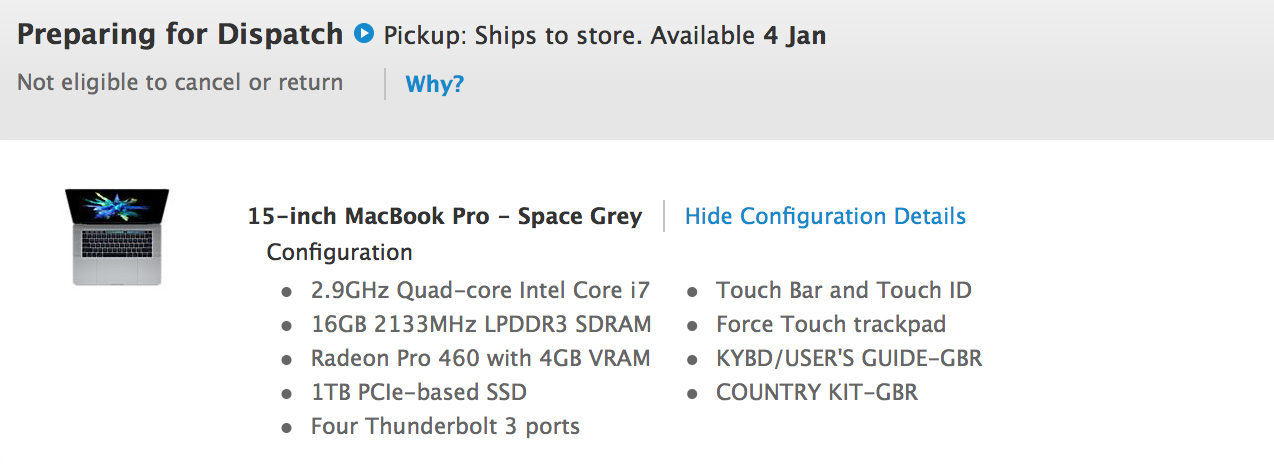1274x464 pixels.
Task: Click the 15-inch MacBook Pro - Space Grey title
Action: [445, 216]
